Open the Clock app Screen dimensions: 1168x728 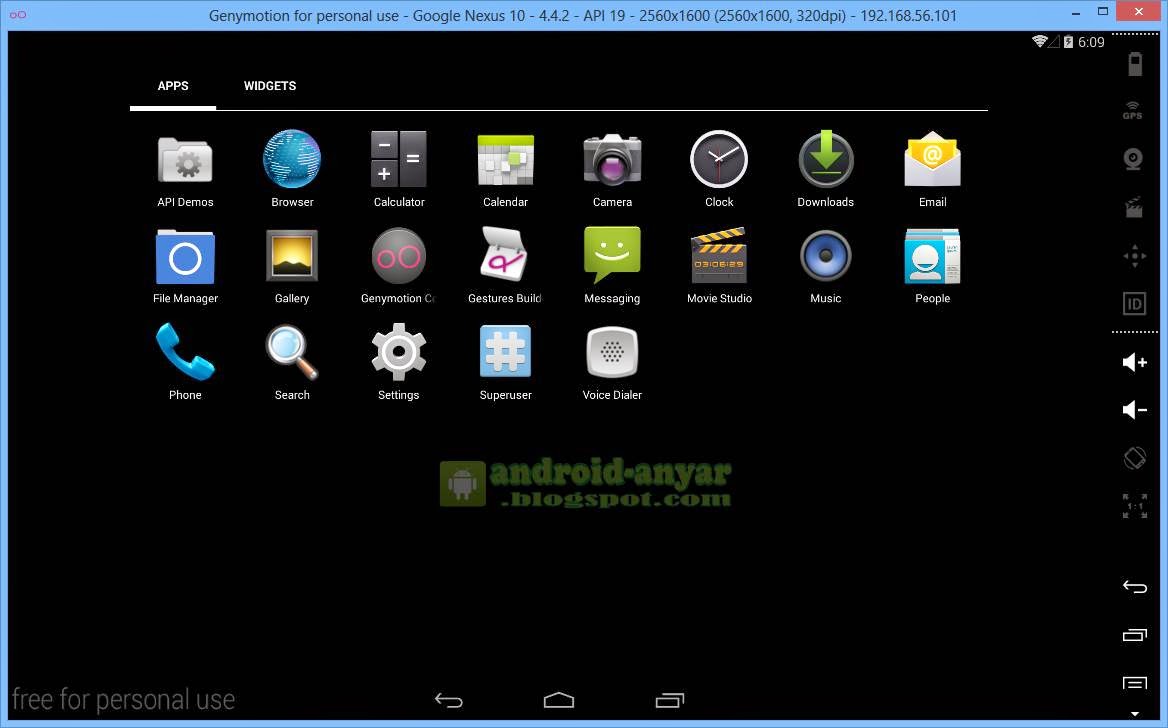719,168
